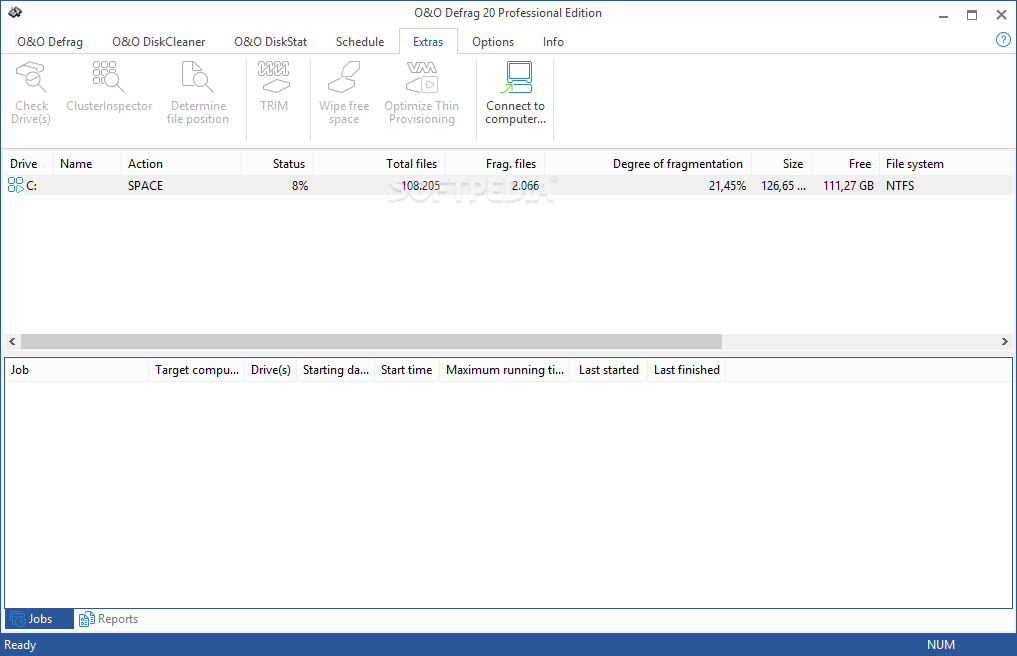Image resolution: width=1017 pixels, height=656 pixels.
Task: Sort by Total files column header
Action: click(379, 164)
